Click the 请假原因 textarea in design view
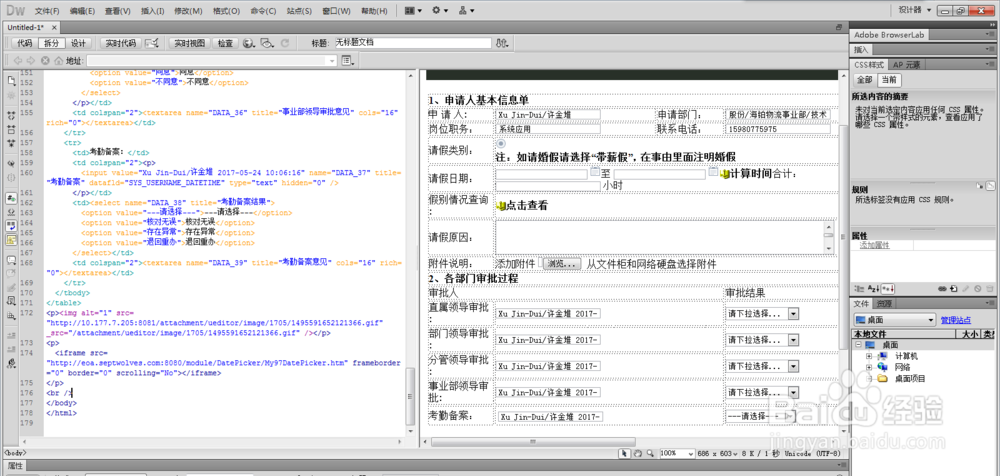The width and height of the screenshot is (1000, 476). 665,237
